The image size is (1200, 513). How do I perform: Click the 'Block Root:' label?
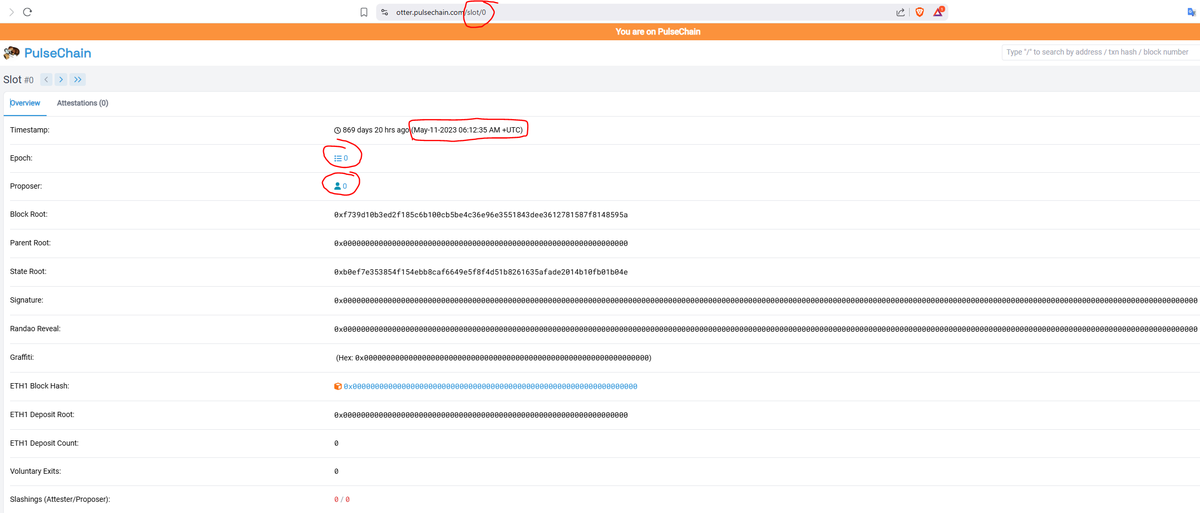(x=29, y=215)
